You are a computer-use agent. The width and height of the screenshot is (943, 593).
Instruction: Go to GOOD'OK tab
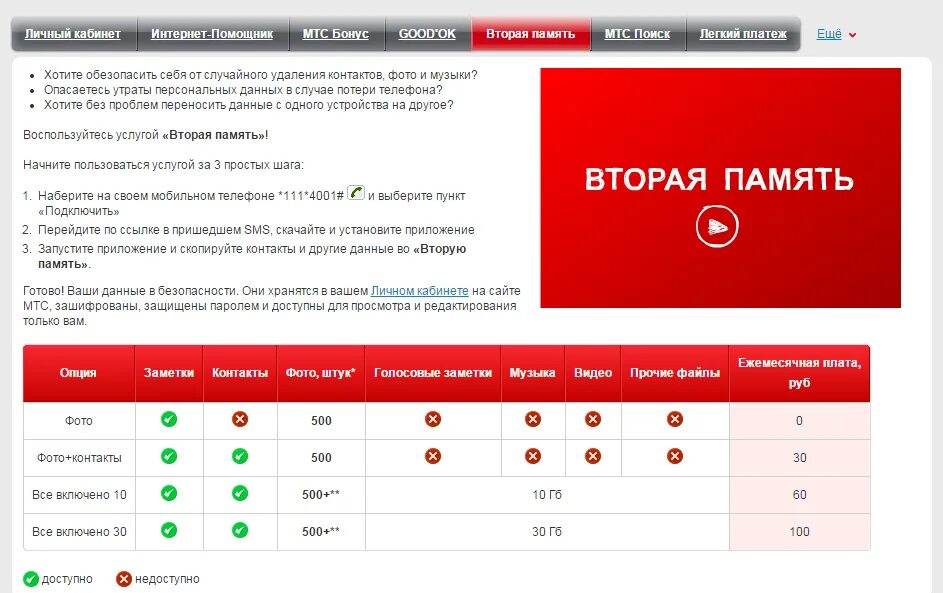[x=427, y=34]
